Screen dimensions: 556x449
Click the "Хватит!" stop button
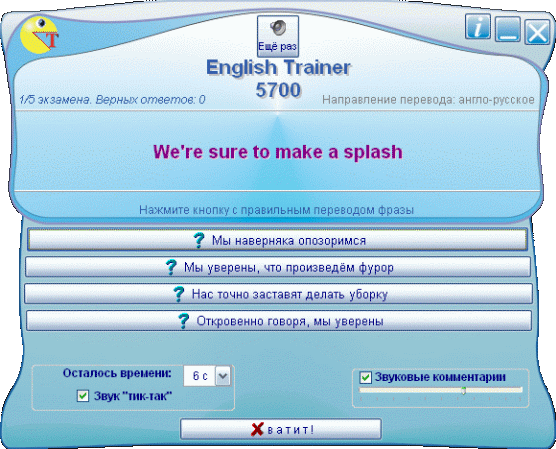pyautogui.click(x=280, y=429)
